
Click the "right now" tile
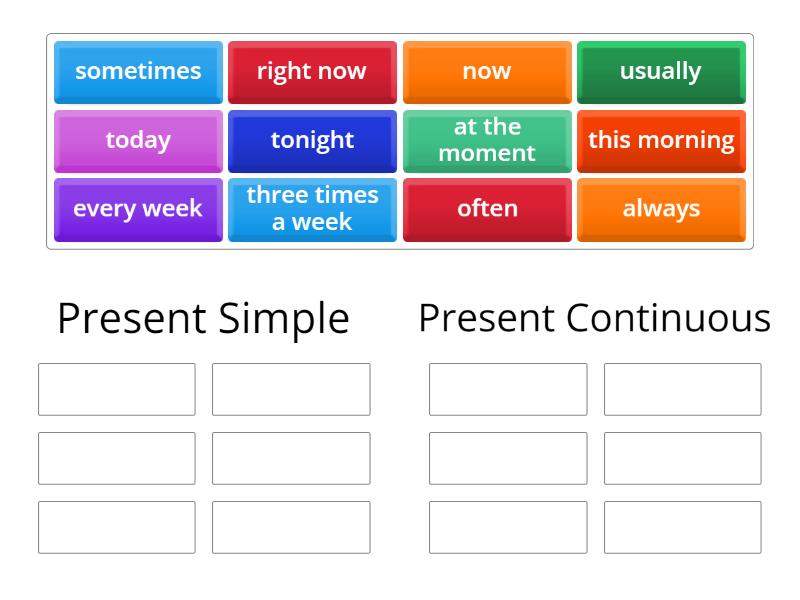(x=312, y=71)
